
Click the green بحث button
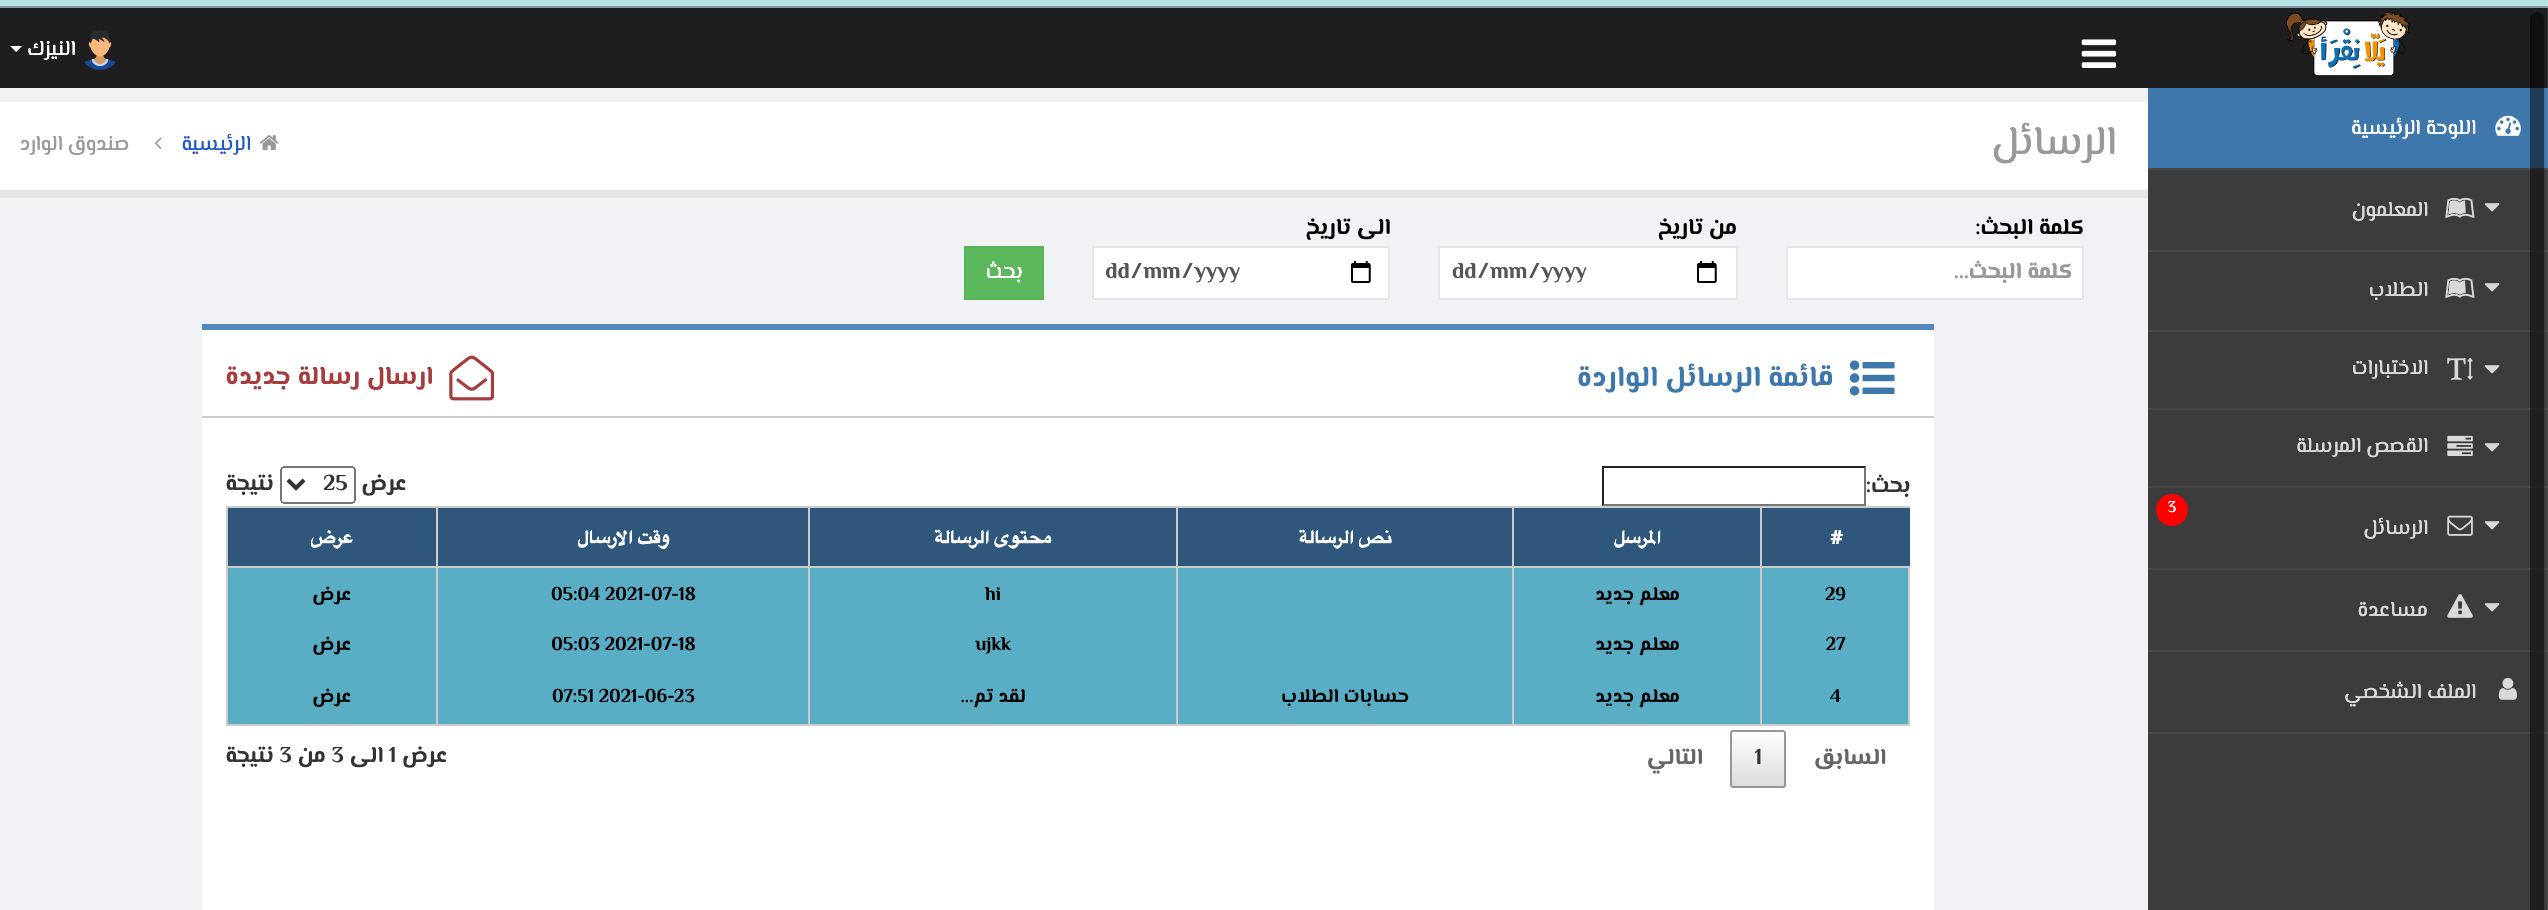pos(1004,272)
